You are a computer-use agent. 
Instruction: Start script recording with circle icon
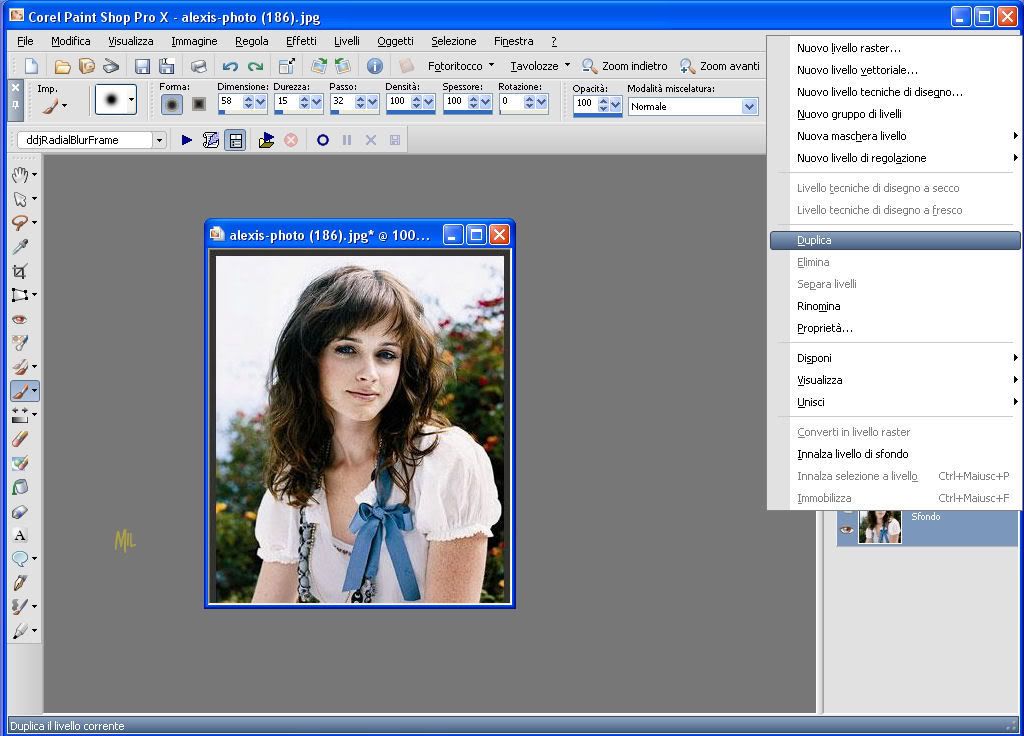(323, 140)
